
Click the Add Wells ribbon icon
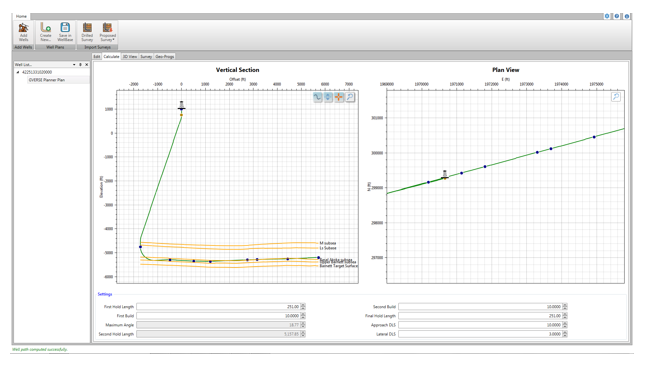click(x=23, y=32)
